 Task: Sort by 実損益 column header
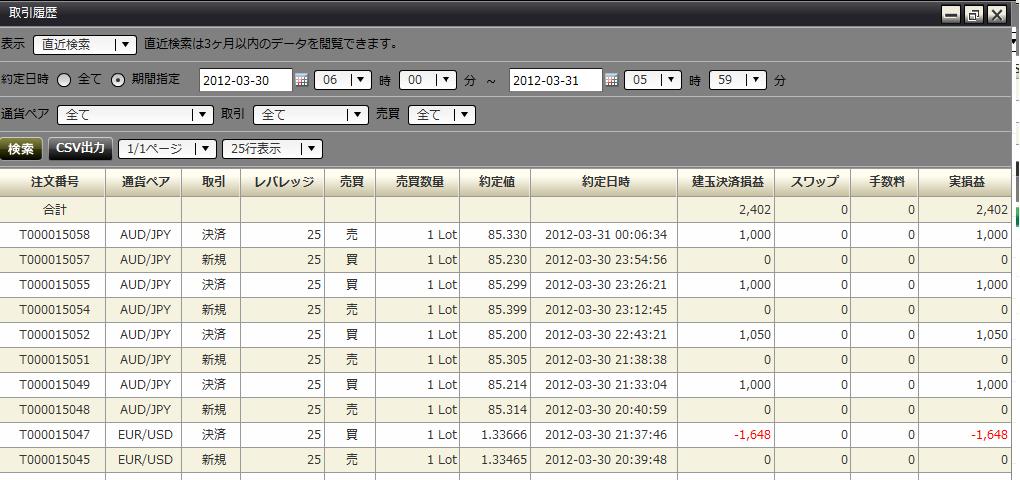coord(965,182)
